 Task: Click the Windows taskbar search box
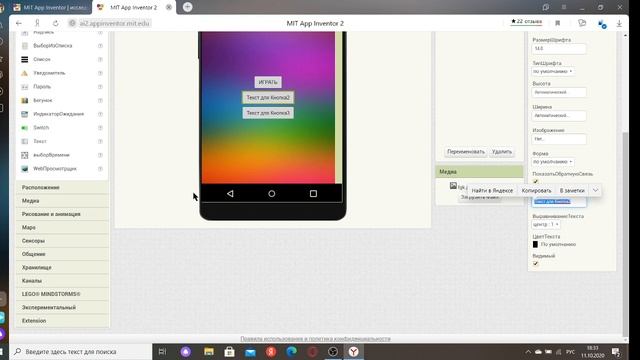(x=82, y=351)
